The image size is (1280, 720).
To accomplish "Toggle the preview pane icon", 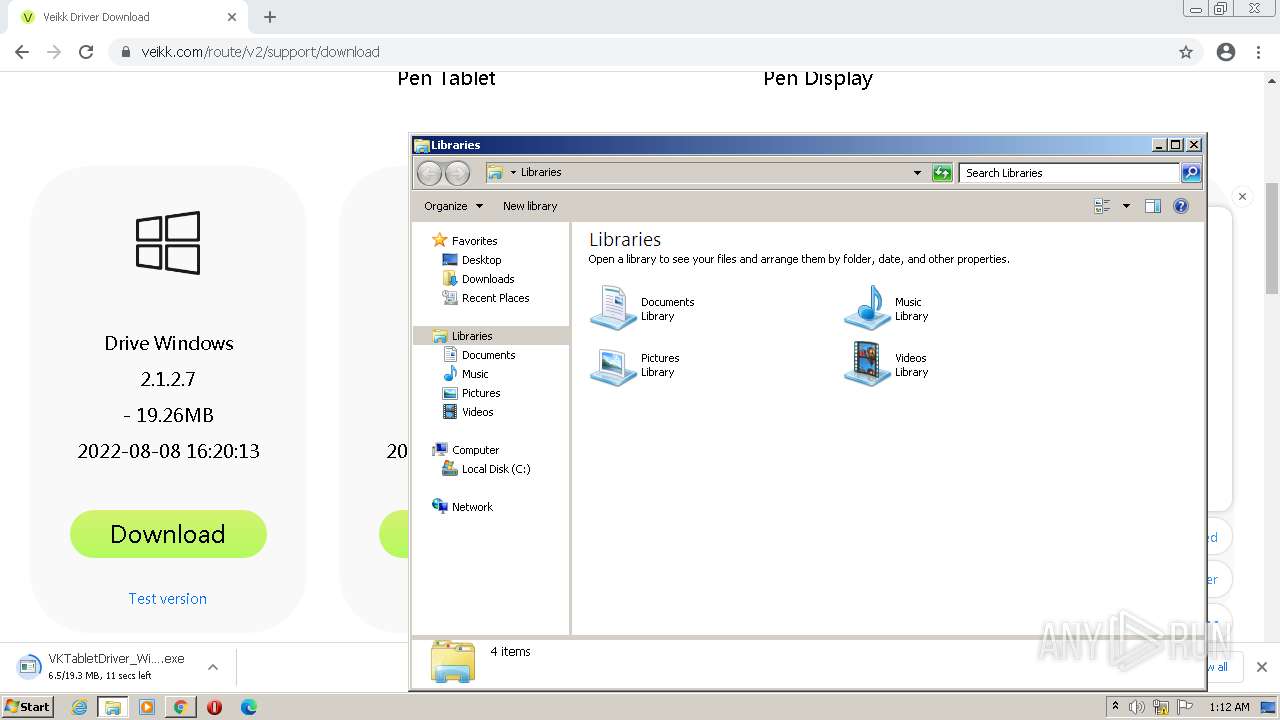I will pos(1153,206).
